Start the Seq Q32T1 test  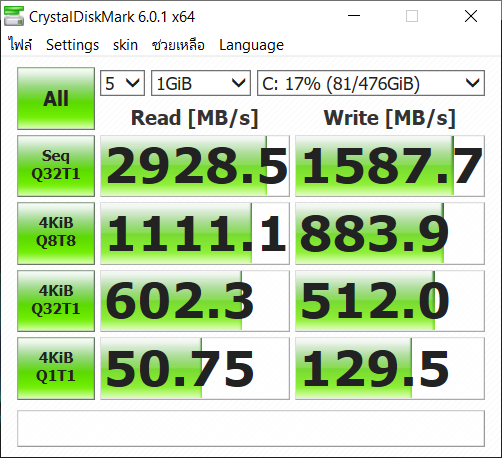point(56,166)
